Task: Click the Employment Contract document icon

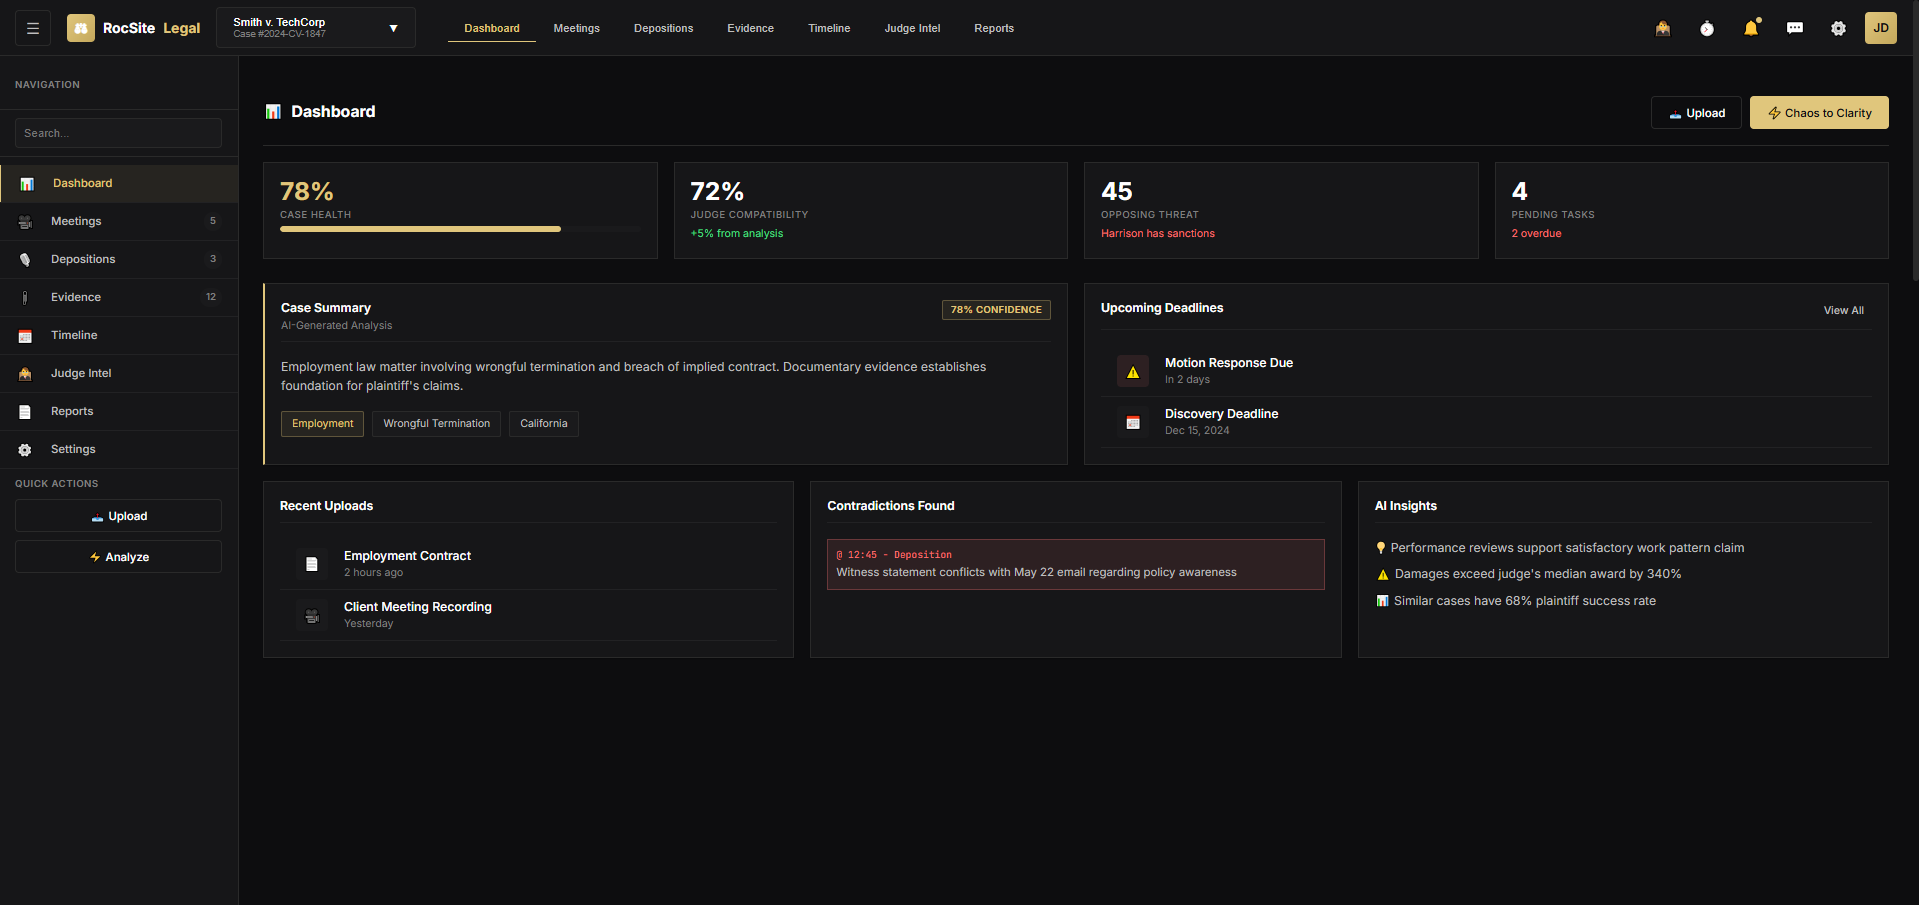Action: pyautogui.click(x=312, y=564)
